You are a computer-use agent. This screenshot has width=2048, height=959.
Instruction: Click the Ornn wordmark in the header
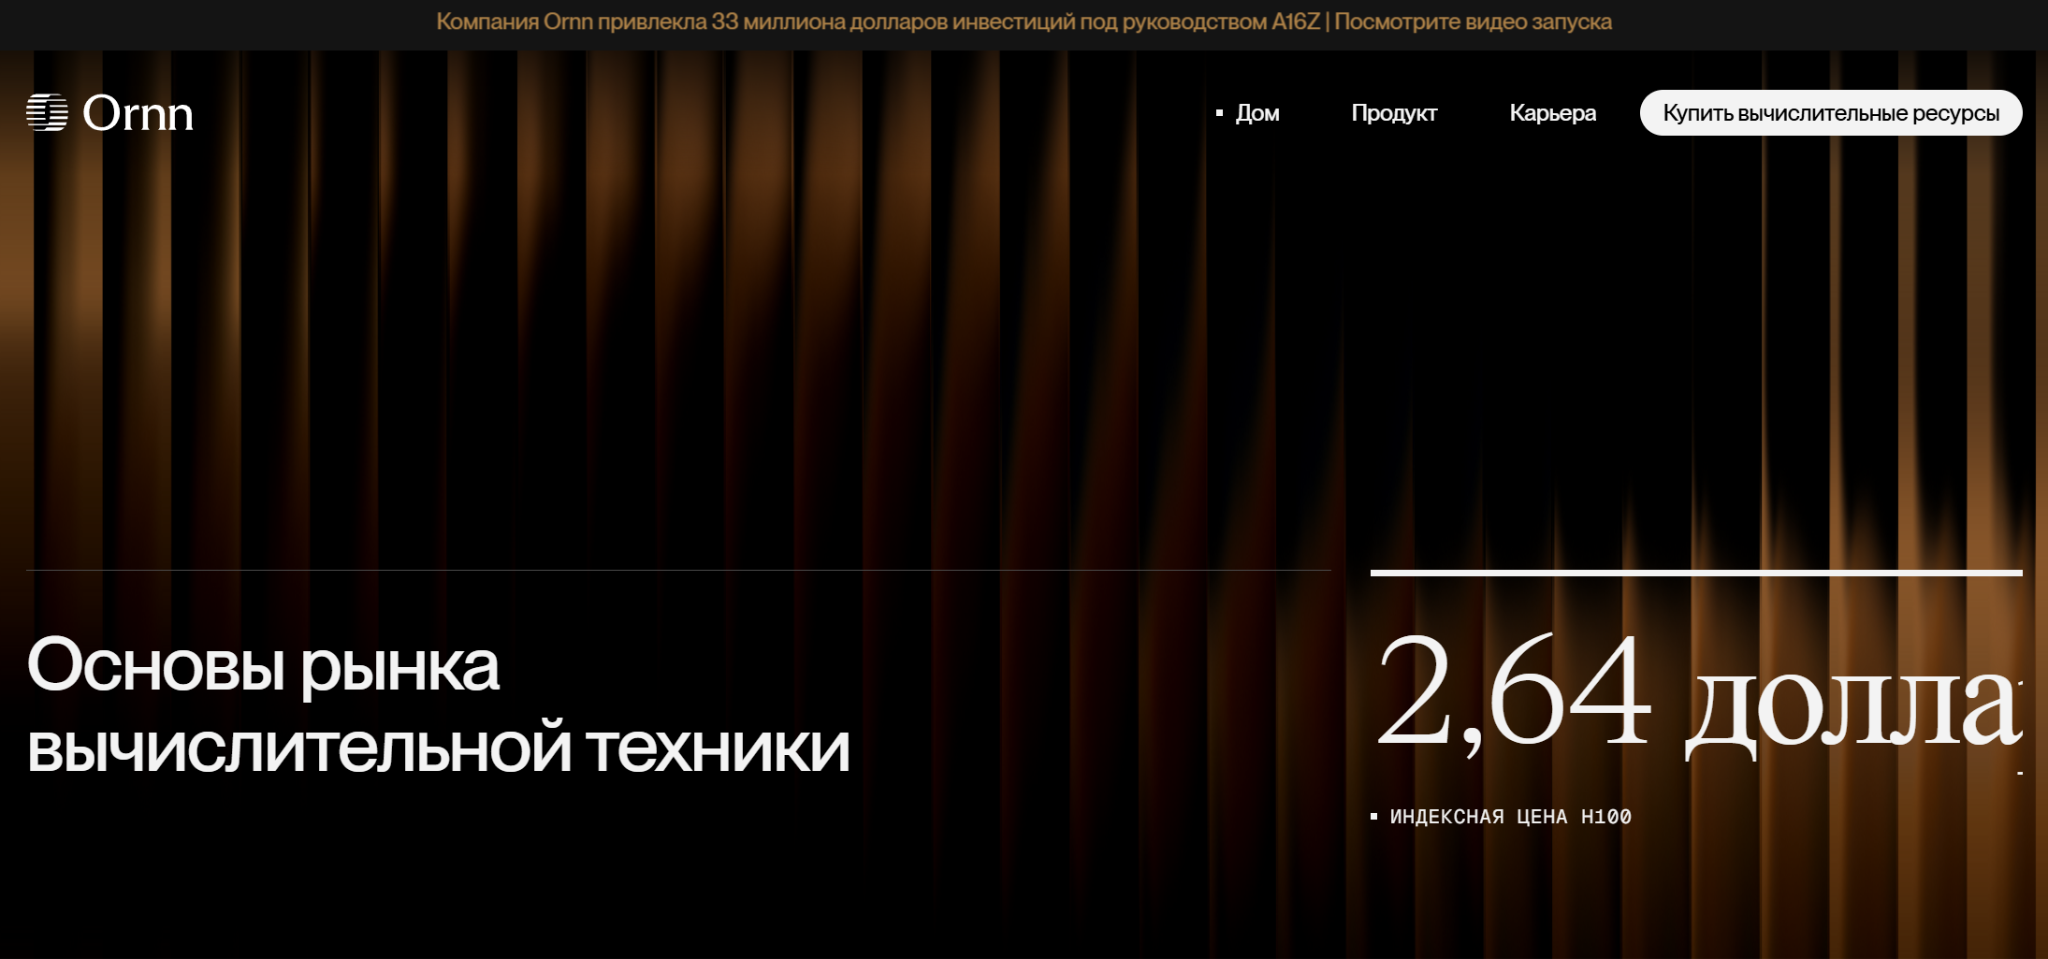point(138,113)
